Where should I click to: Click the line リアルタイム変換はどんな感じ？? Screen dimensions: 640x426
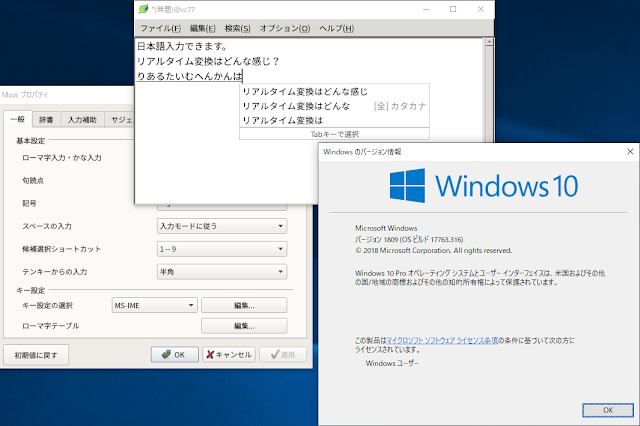tap(208, 61)
